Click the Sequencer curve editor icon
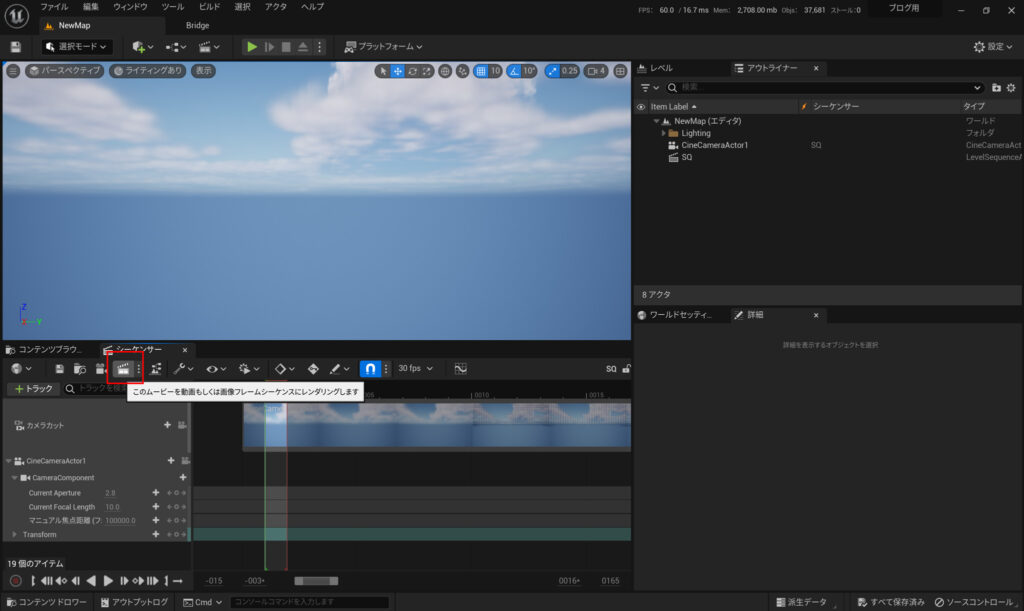 pos(460,369)
